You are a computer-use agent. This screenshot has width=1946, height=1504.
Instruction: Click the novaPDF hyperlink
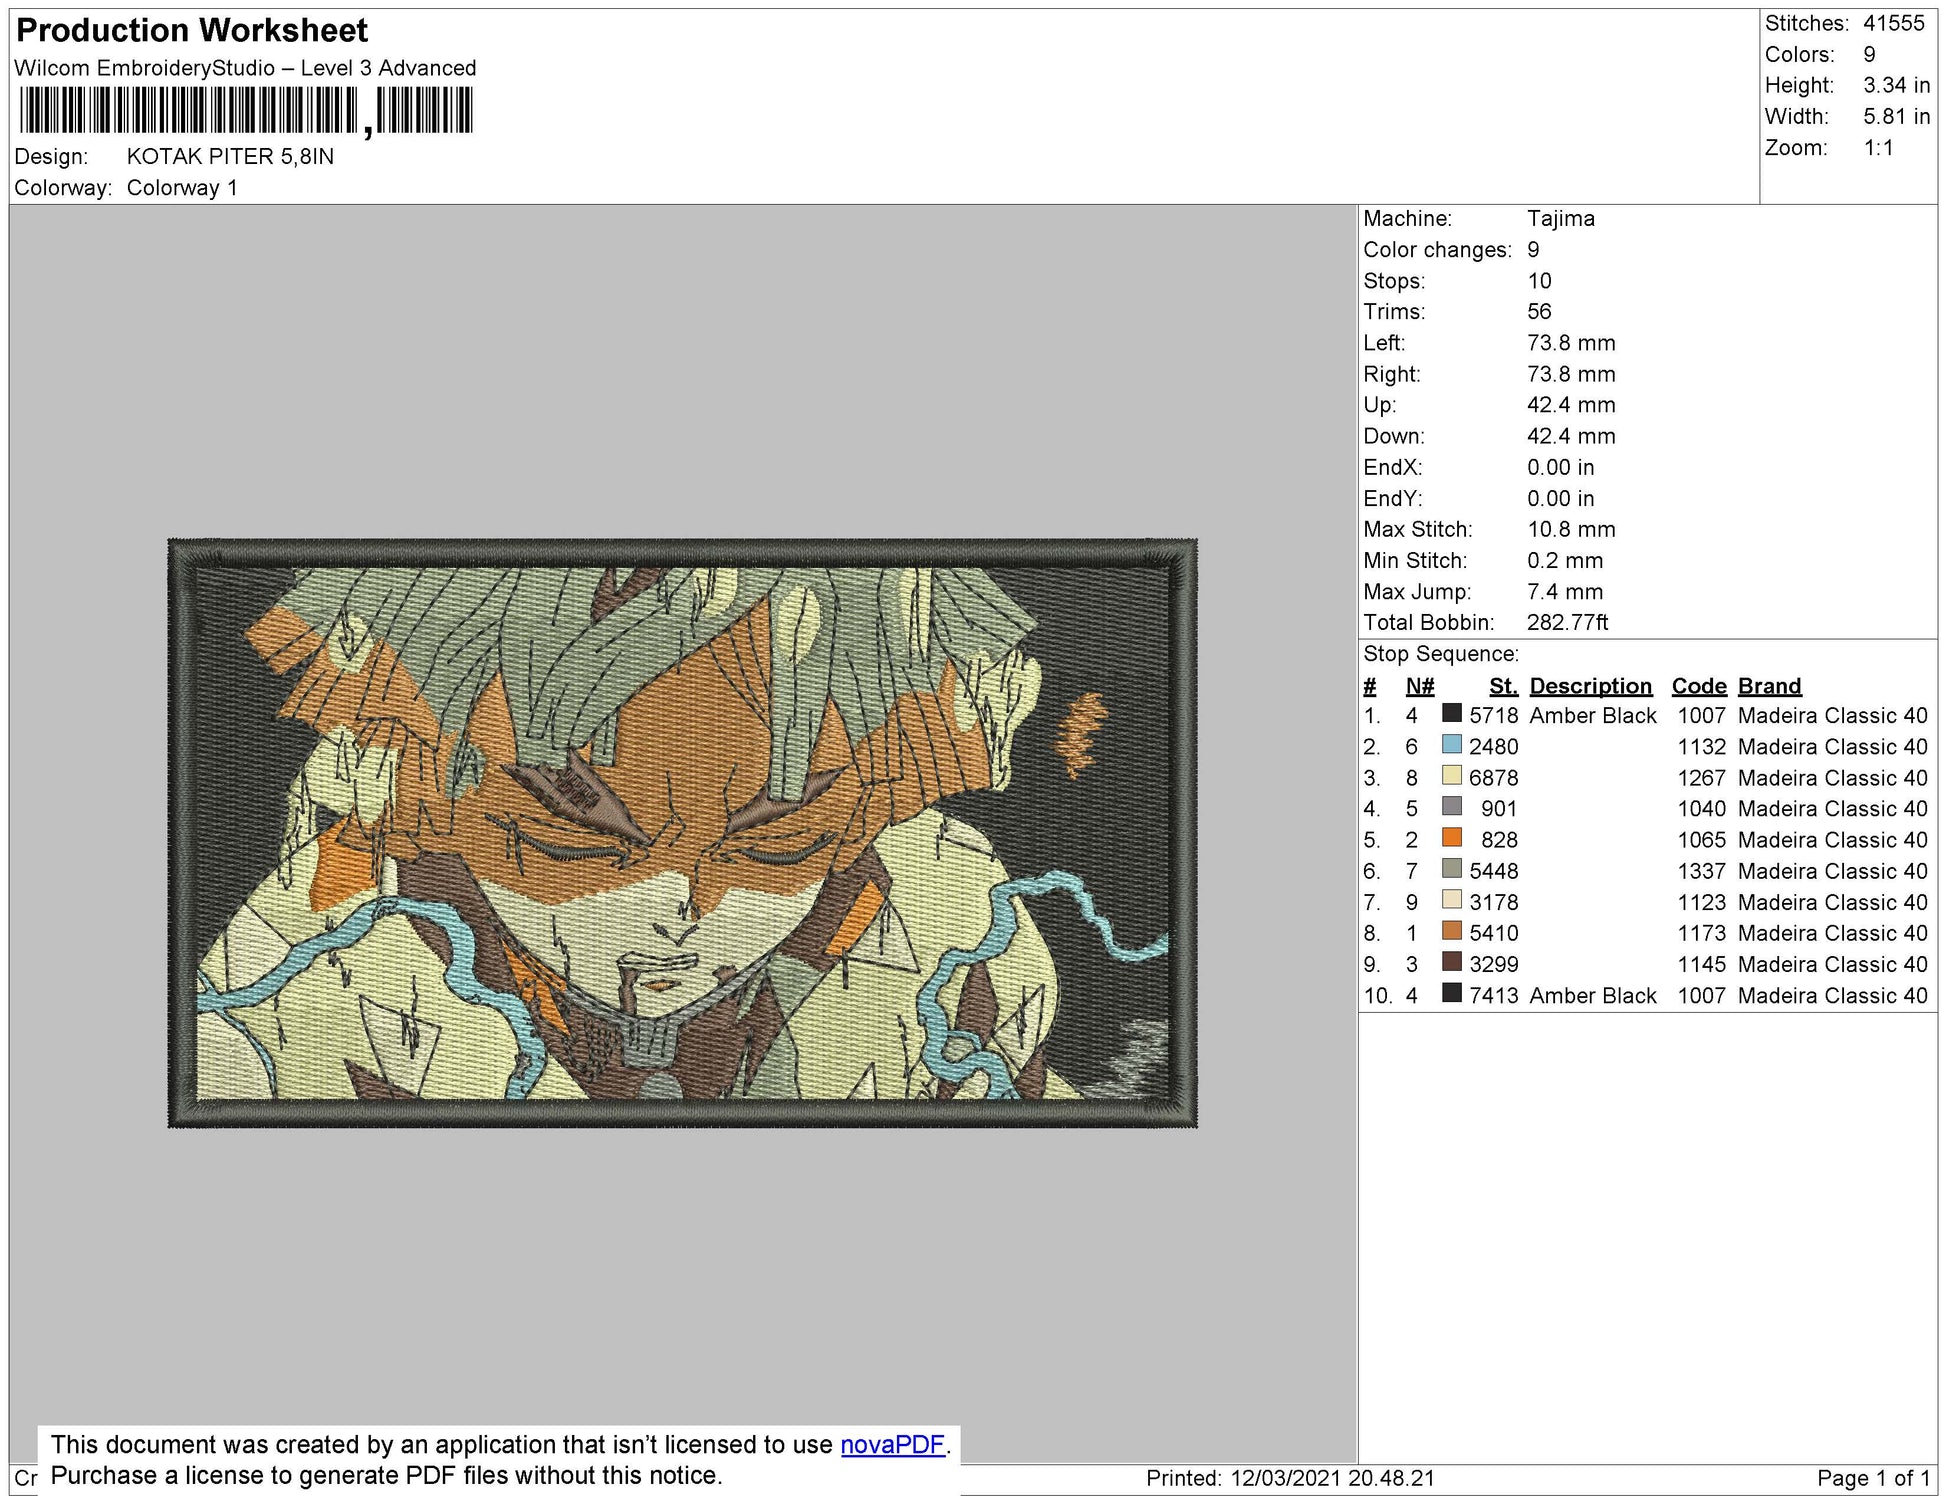tap(892, 1445)
